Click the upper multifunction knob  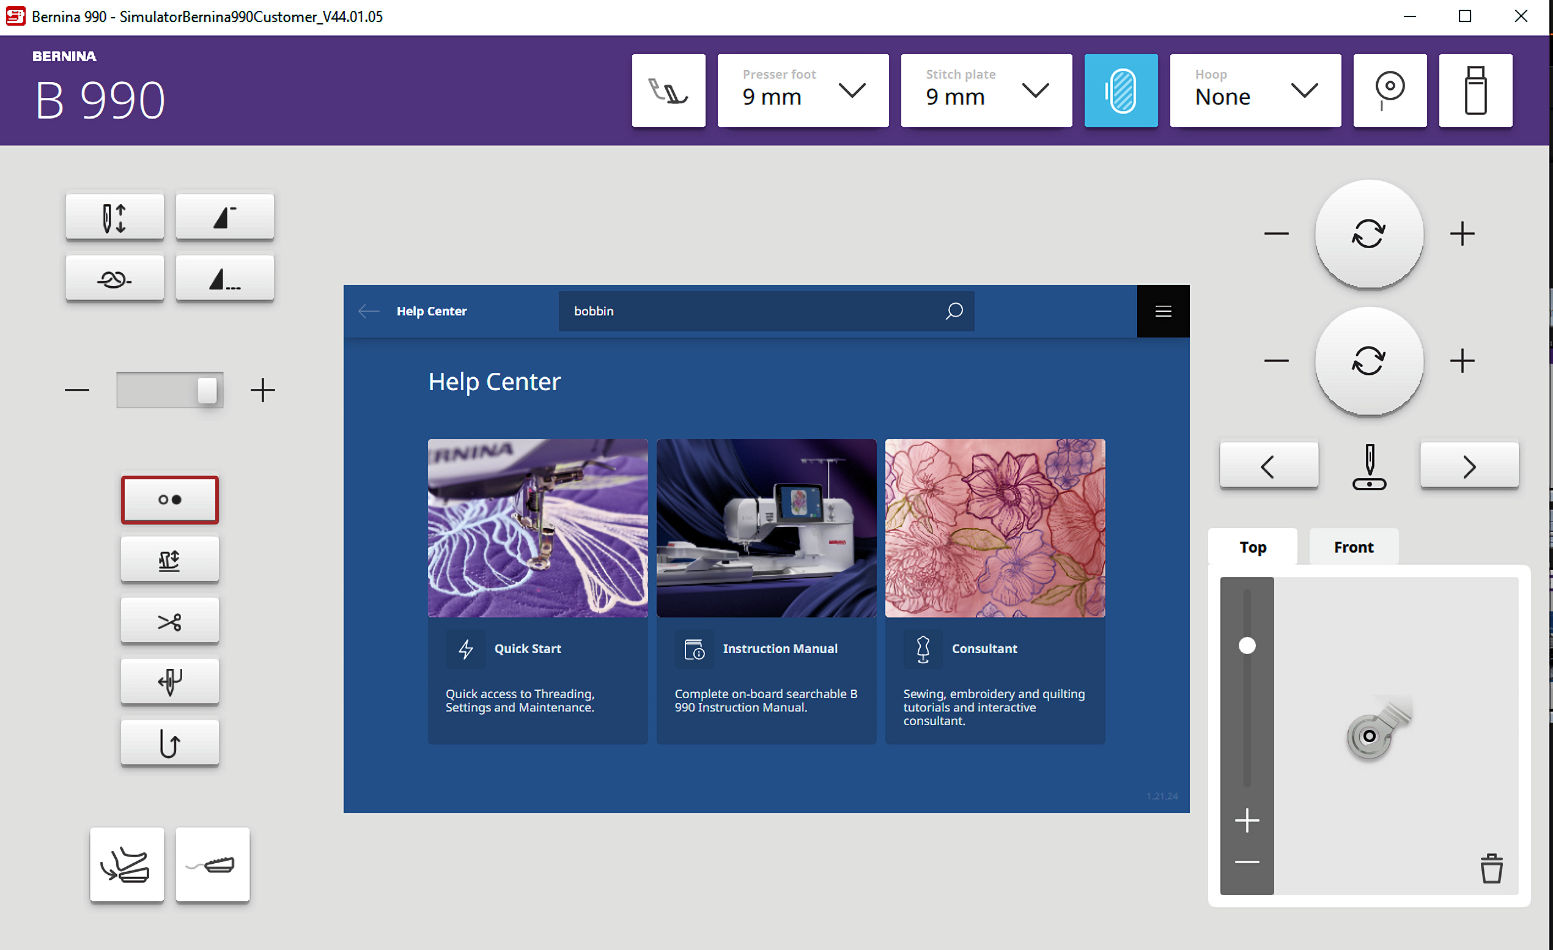[1369, 234]
